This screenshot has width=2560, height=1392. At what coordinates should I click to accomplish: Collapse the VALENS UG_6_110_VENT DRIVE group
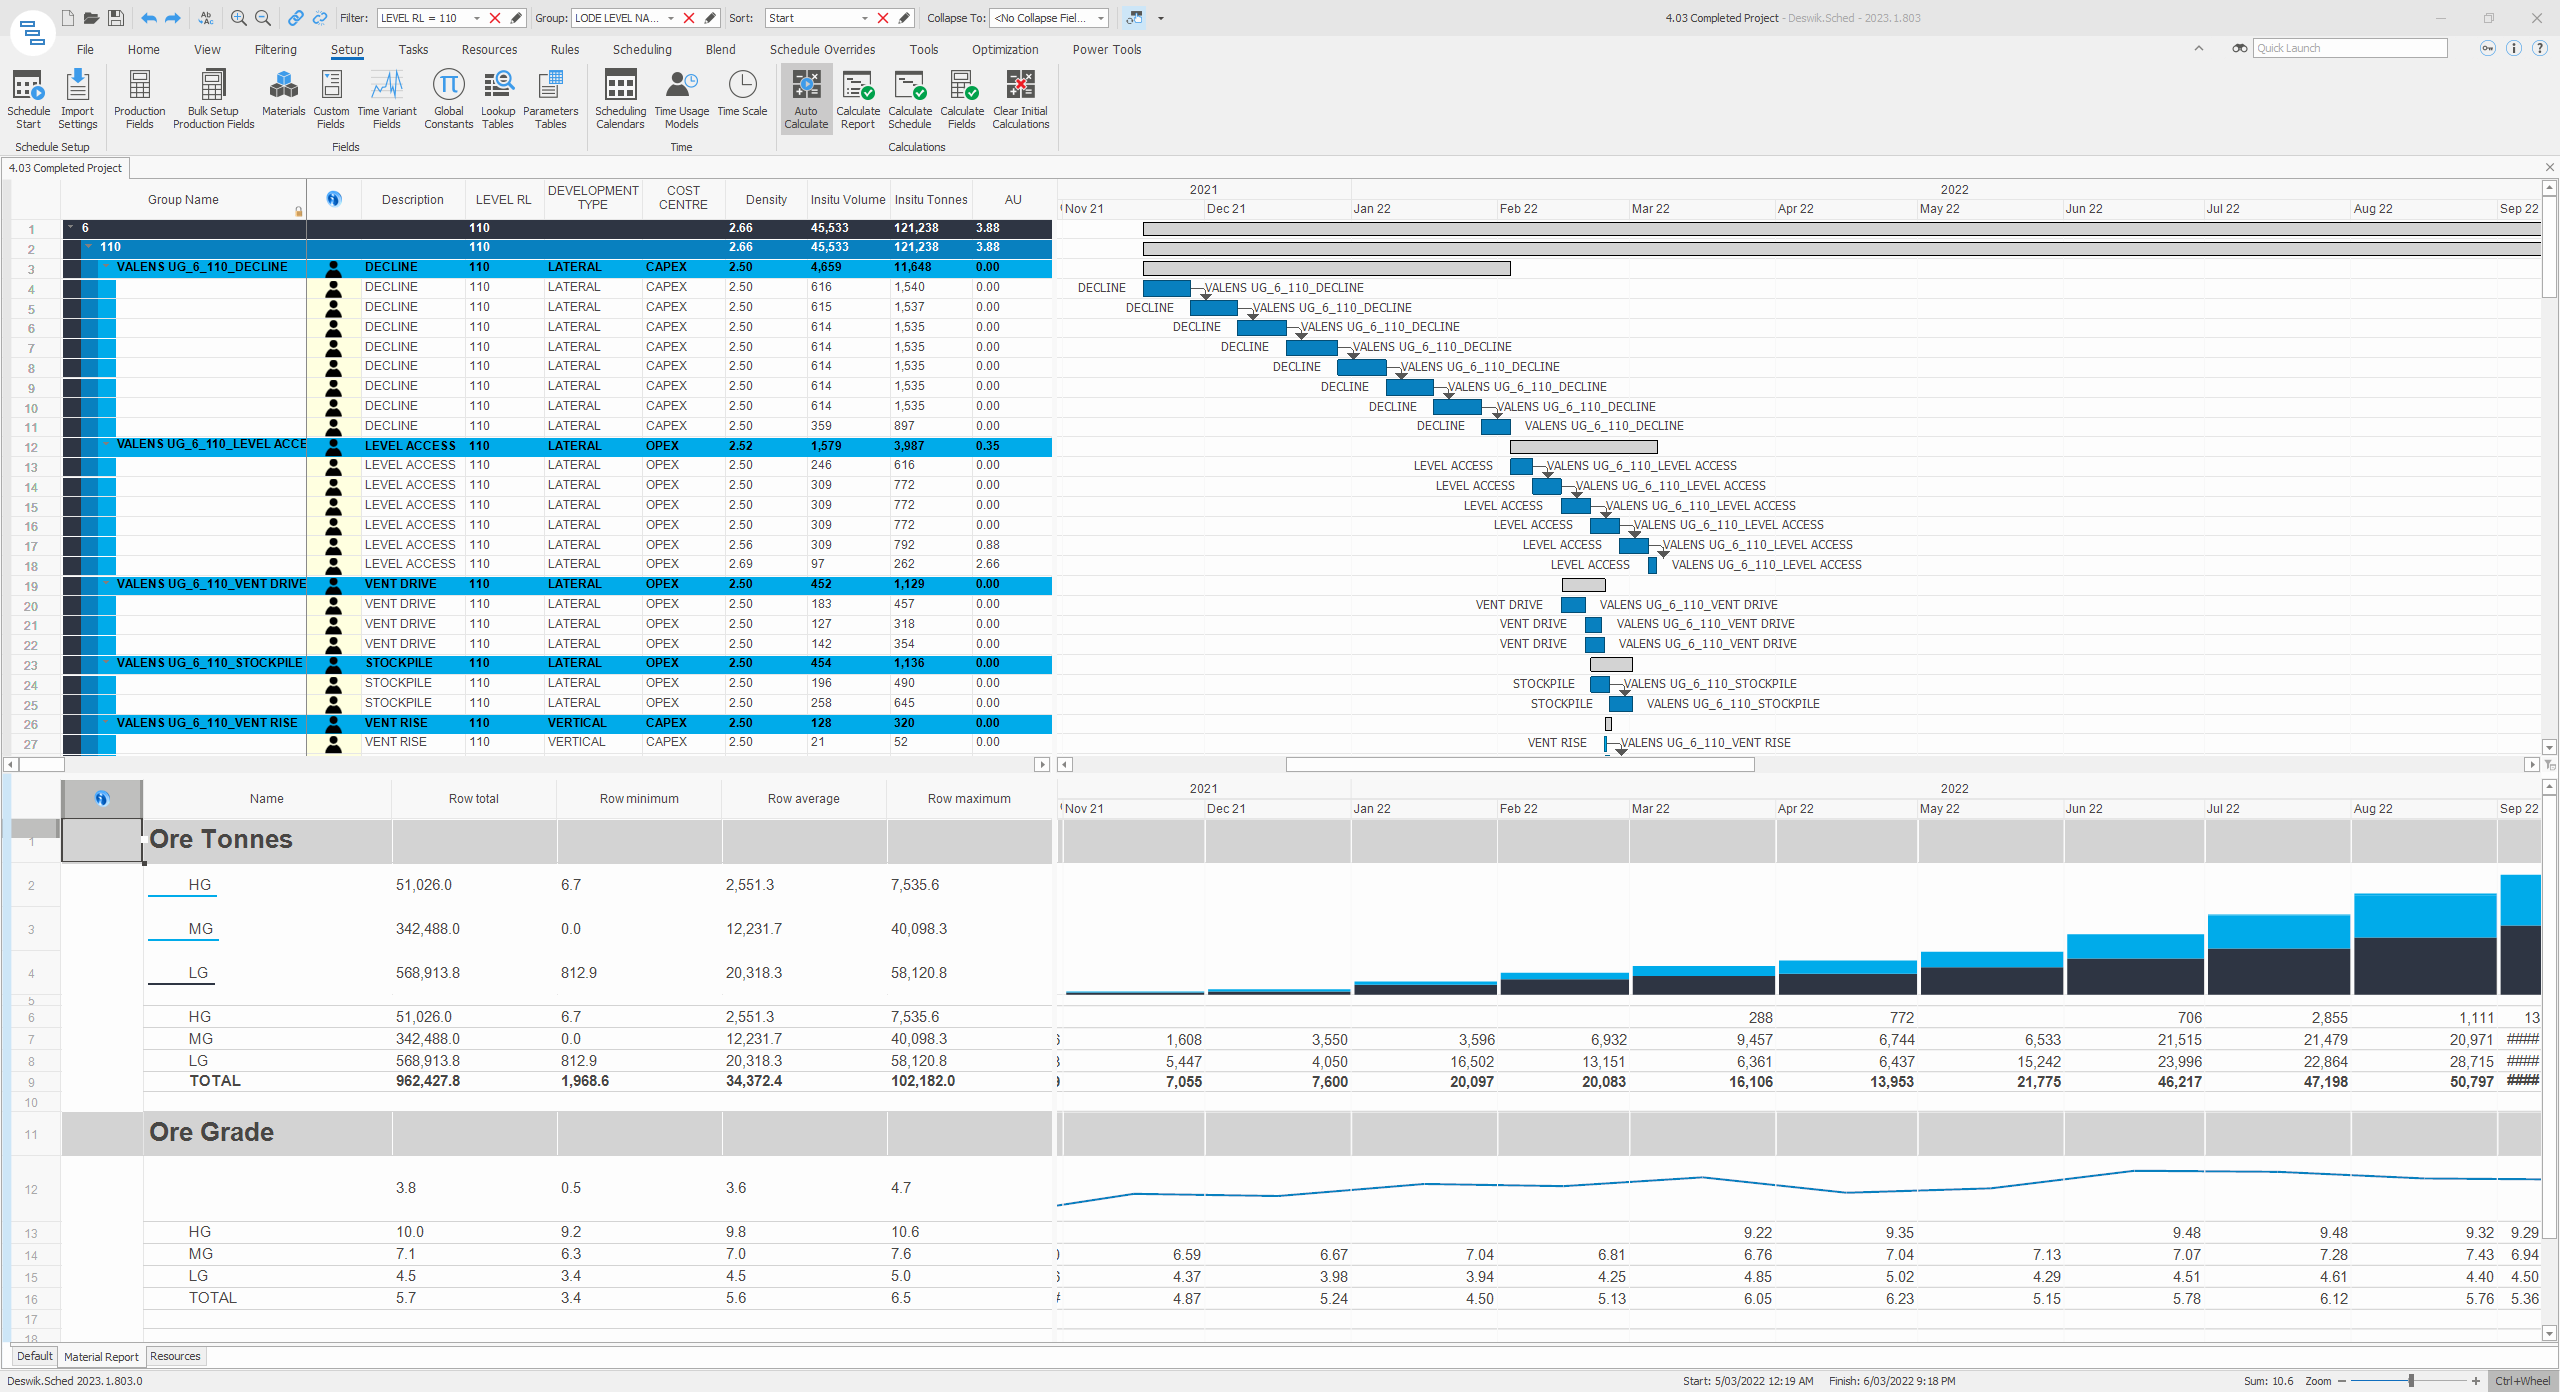click(107, 584)
